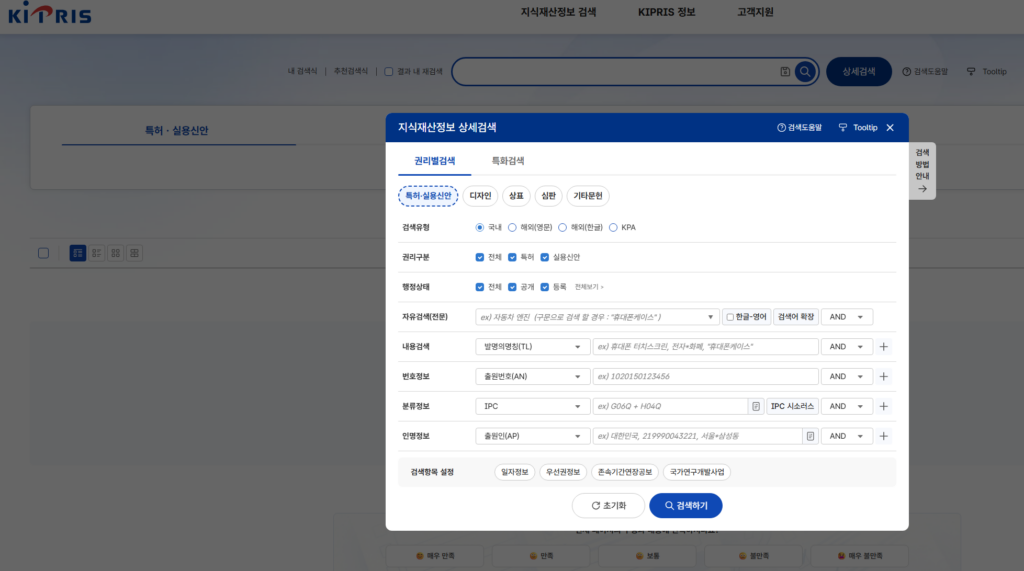Open 지식재산정보 검색 top menu
The image size is (1024, 571).
(x=558, y=12)
